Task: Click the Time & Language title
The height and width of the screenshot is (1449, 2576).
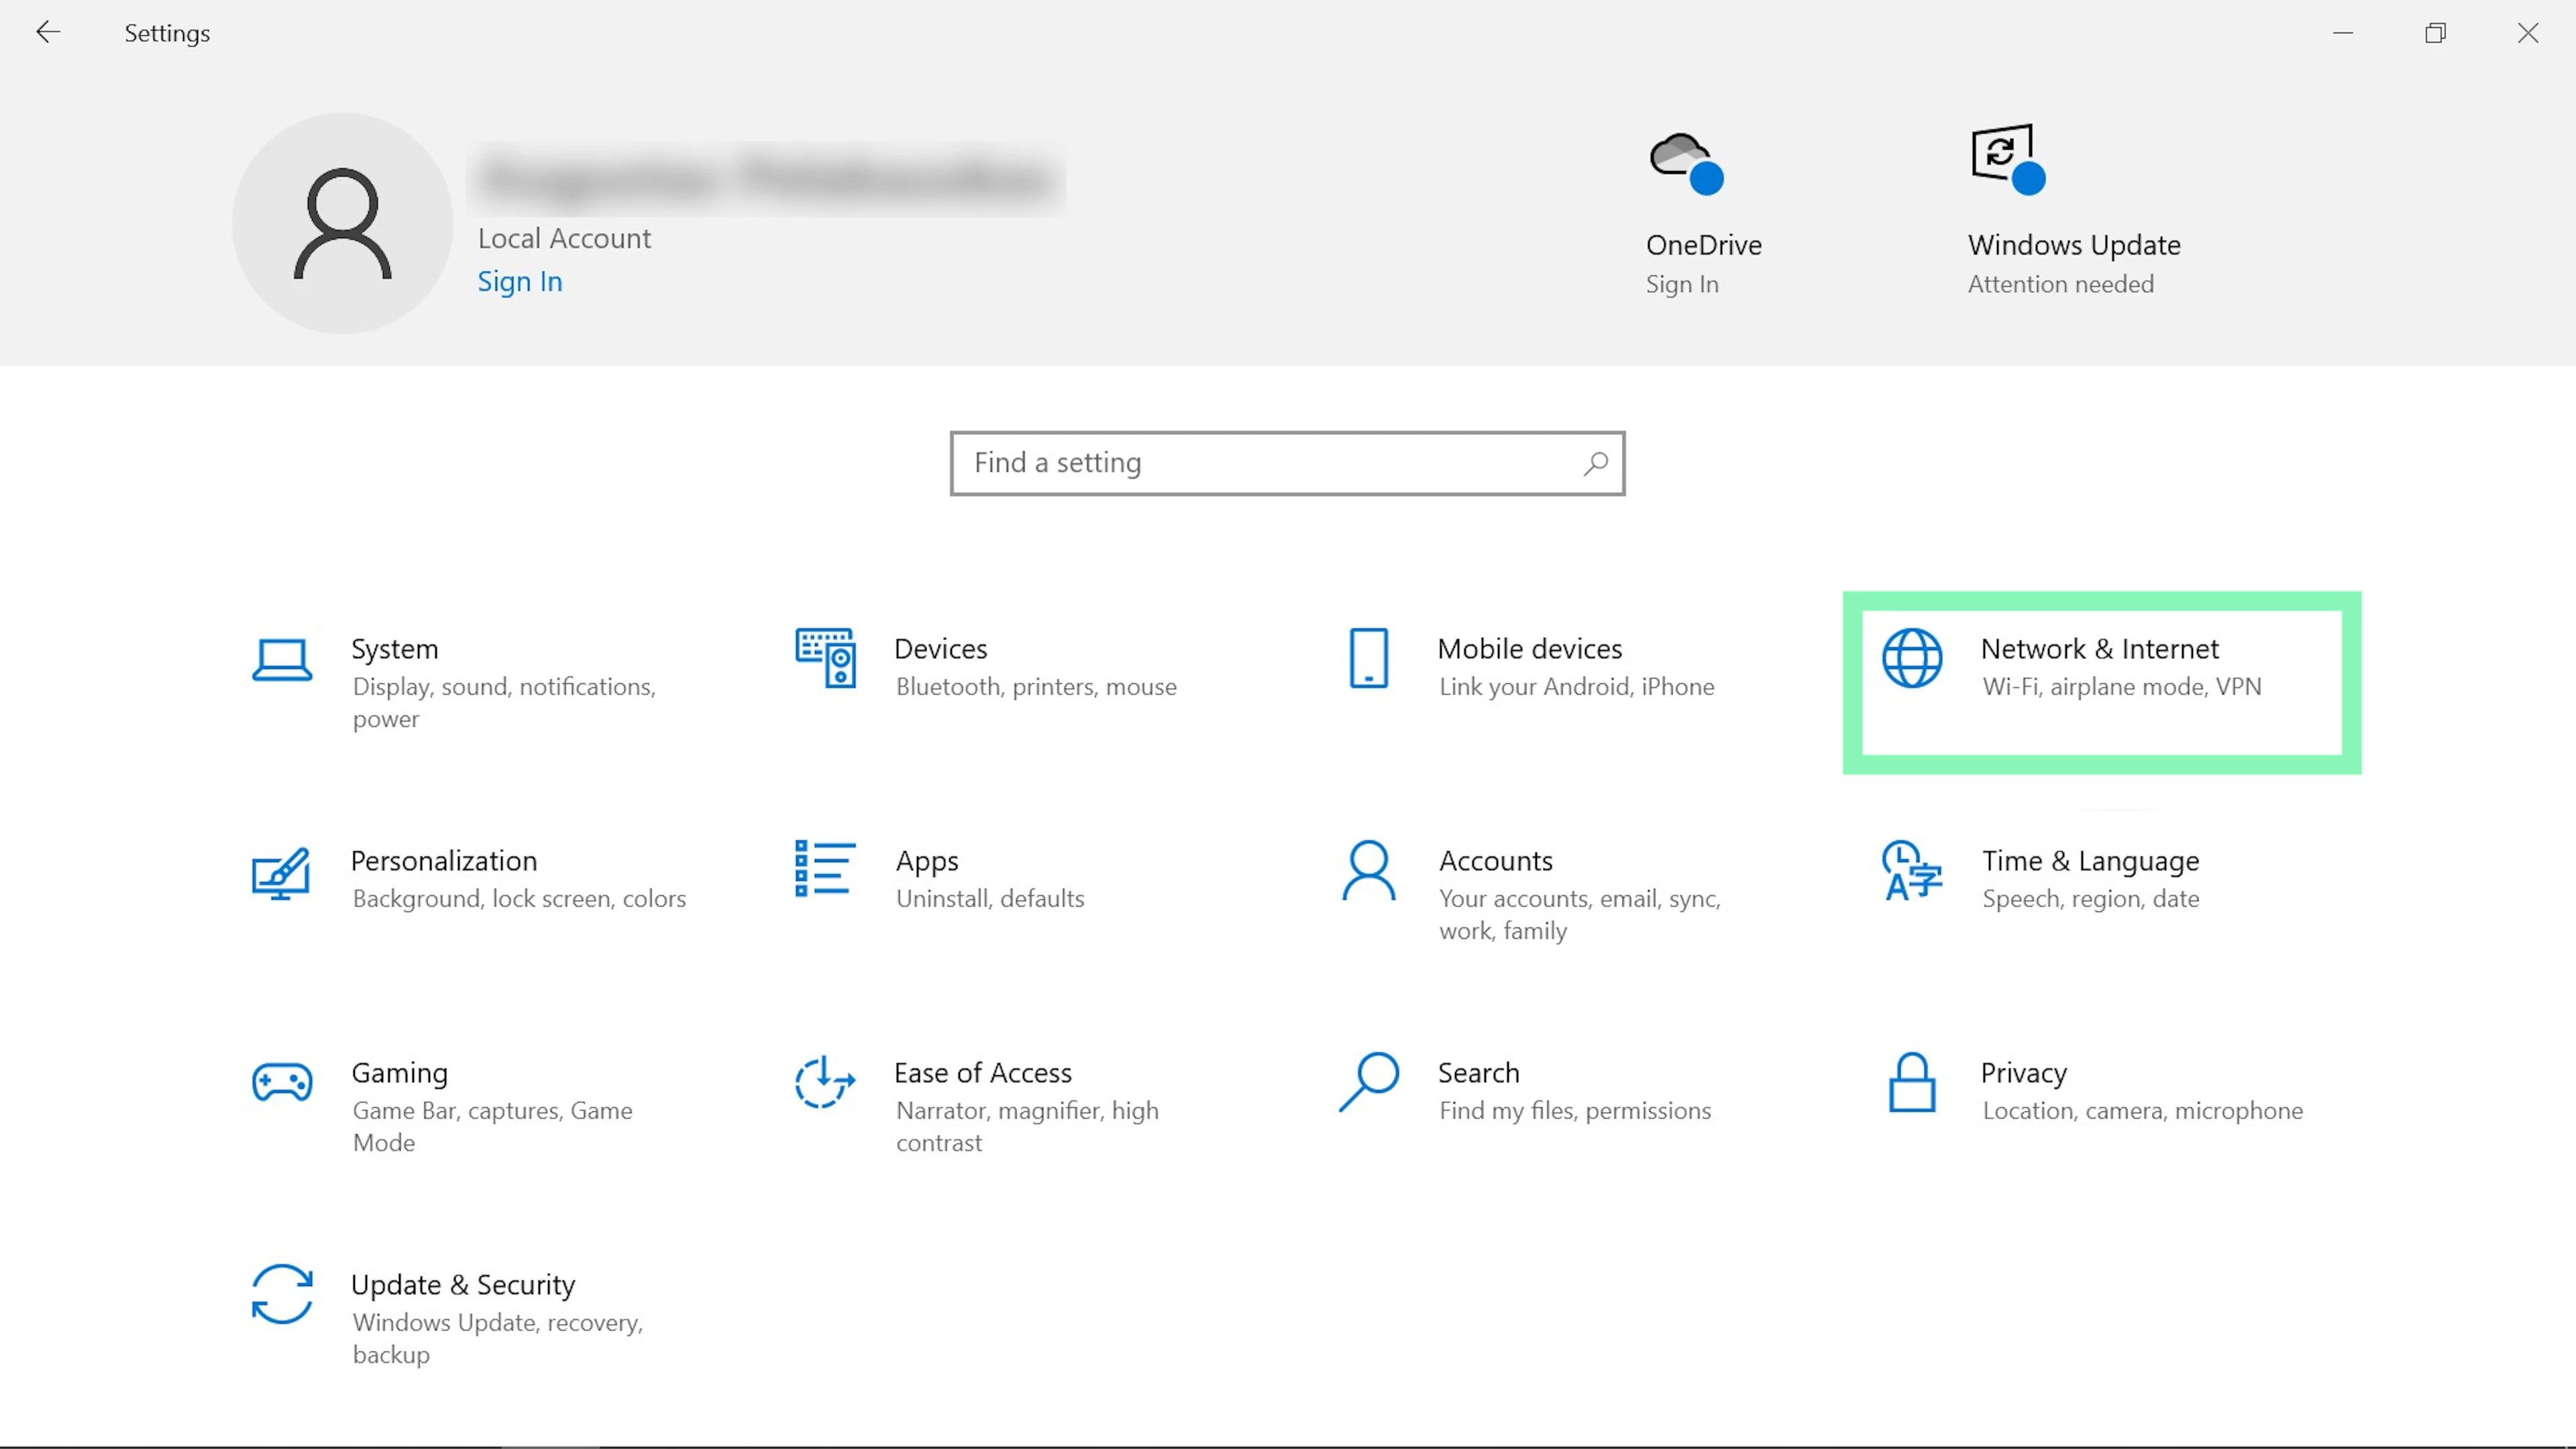Action: 2091,861
